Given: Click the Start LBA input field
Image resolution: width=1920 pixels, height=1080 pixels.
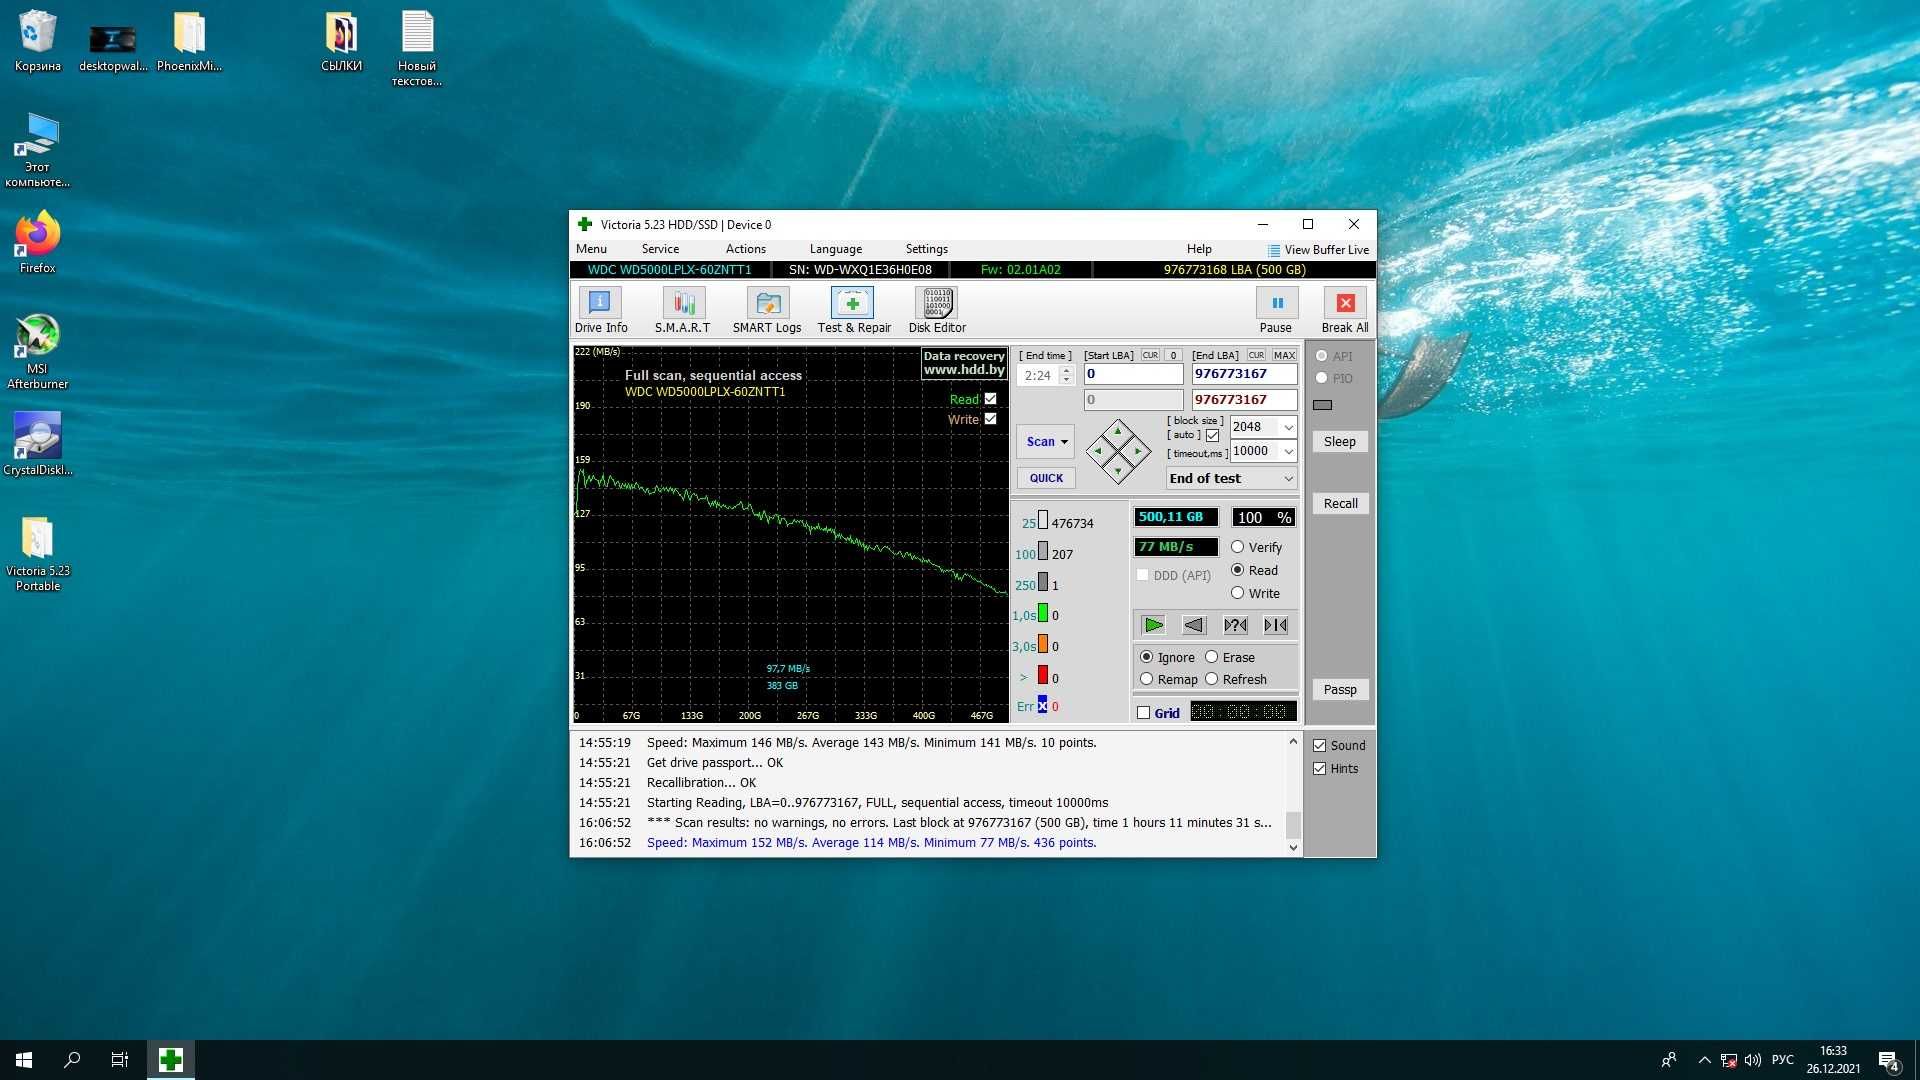Looking at the screenshot, I should 1134,374.
